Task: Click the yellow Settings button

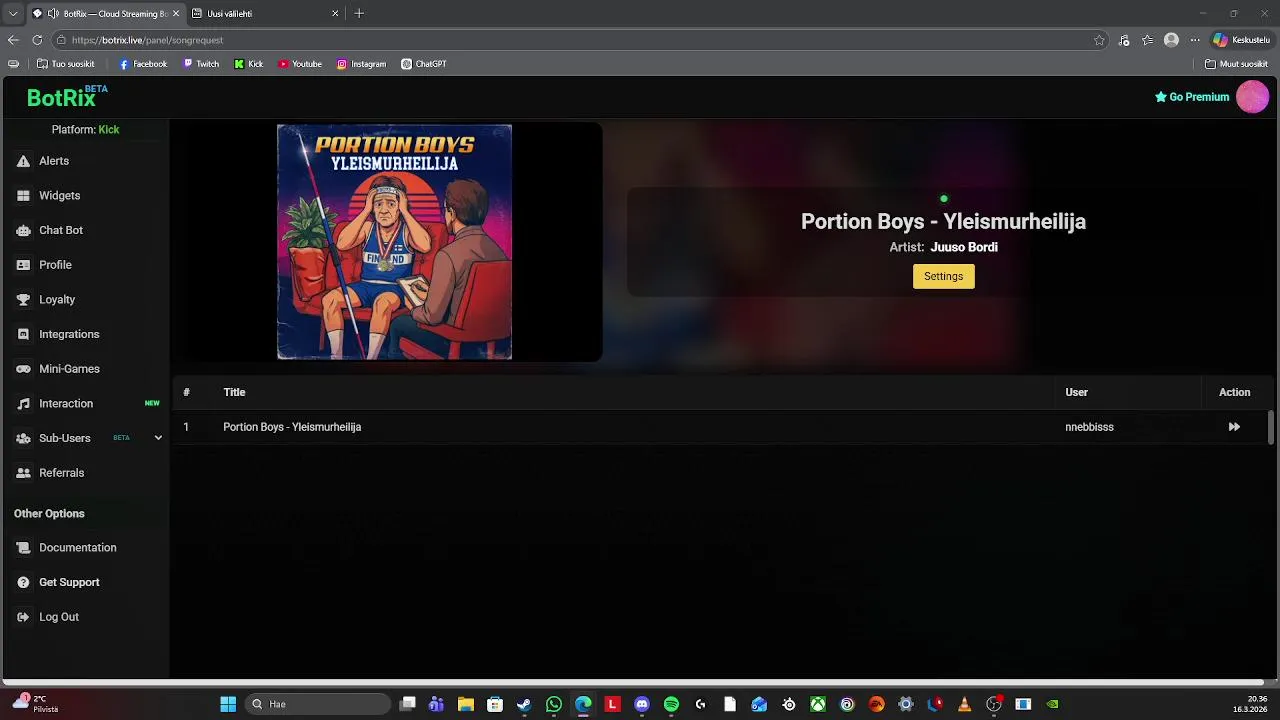Action: click(943, 276)
